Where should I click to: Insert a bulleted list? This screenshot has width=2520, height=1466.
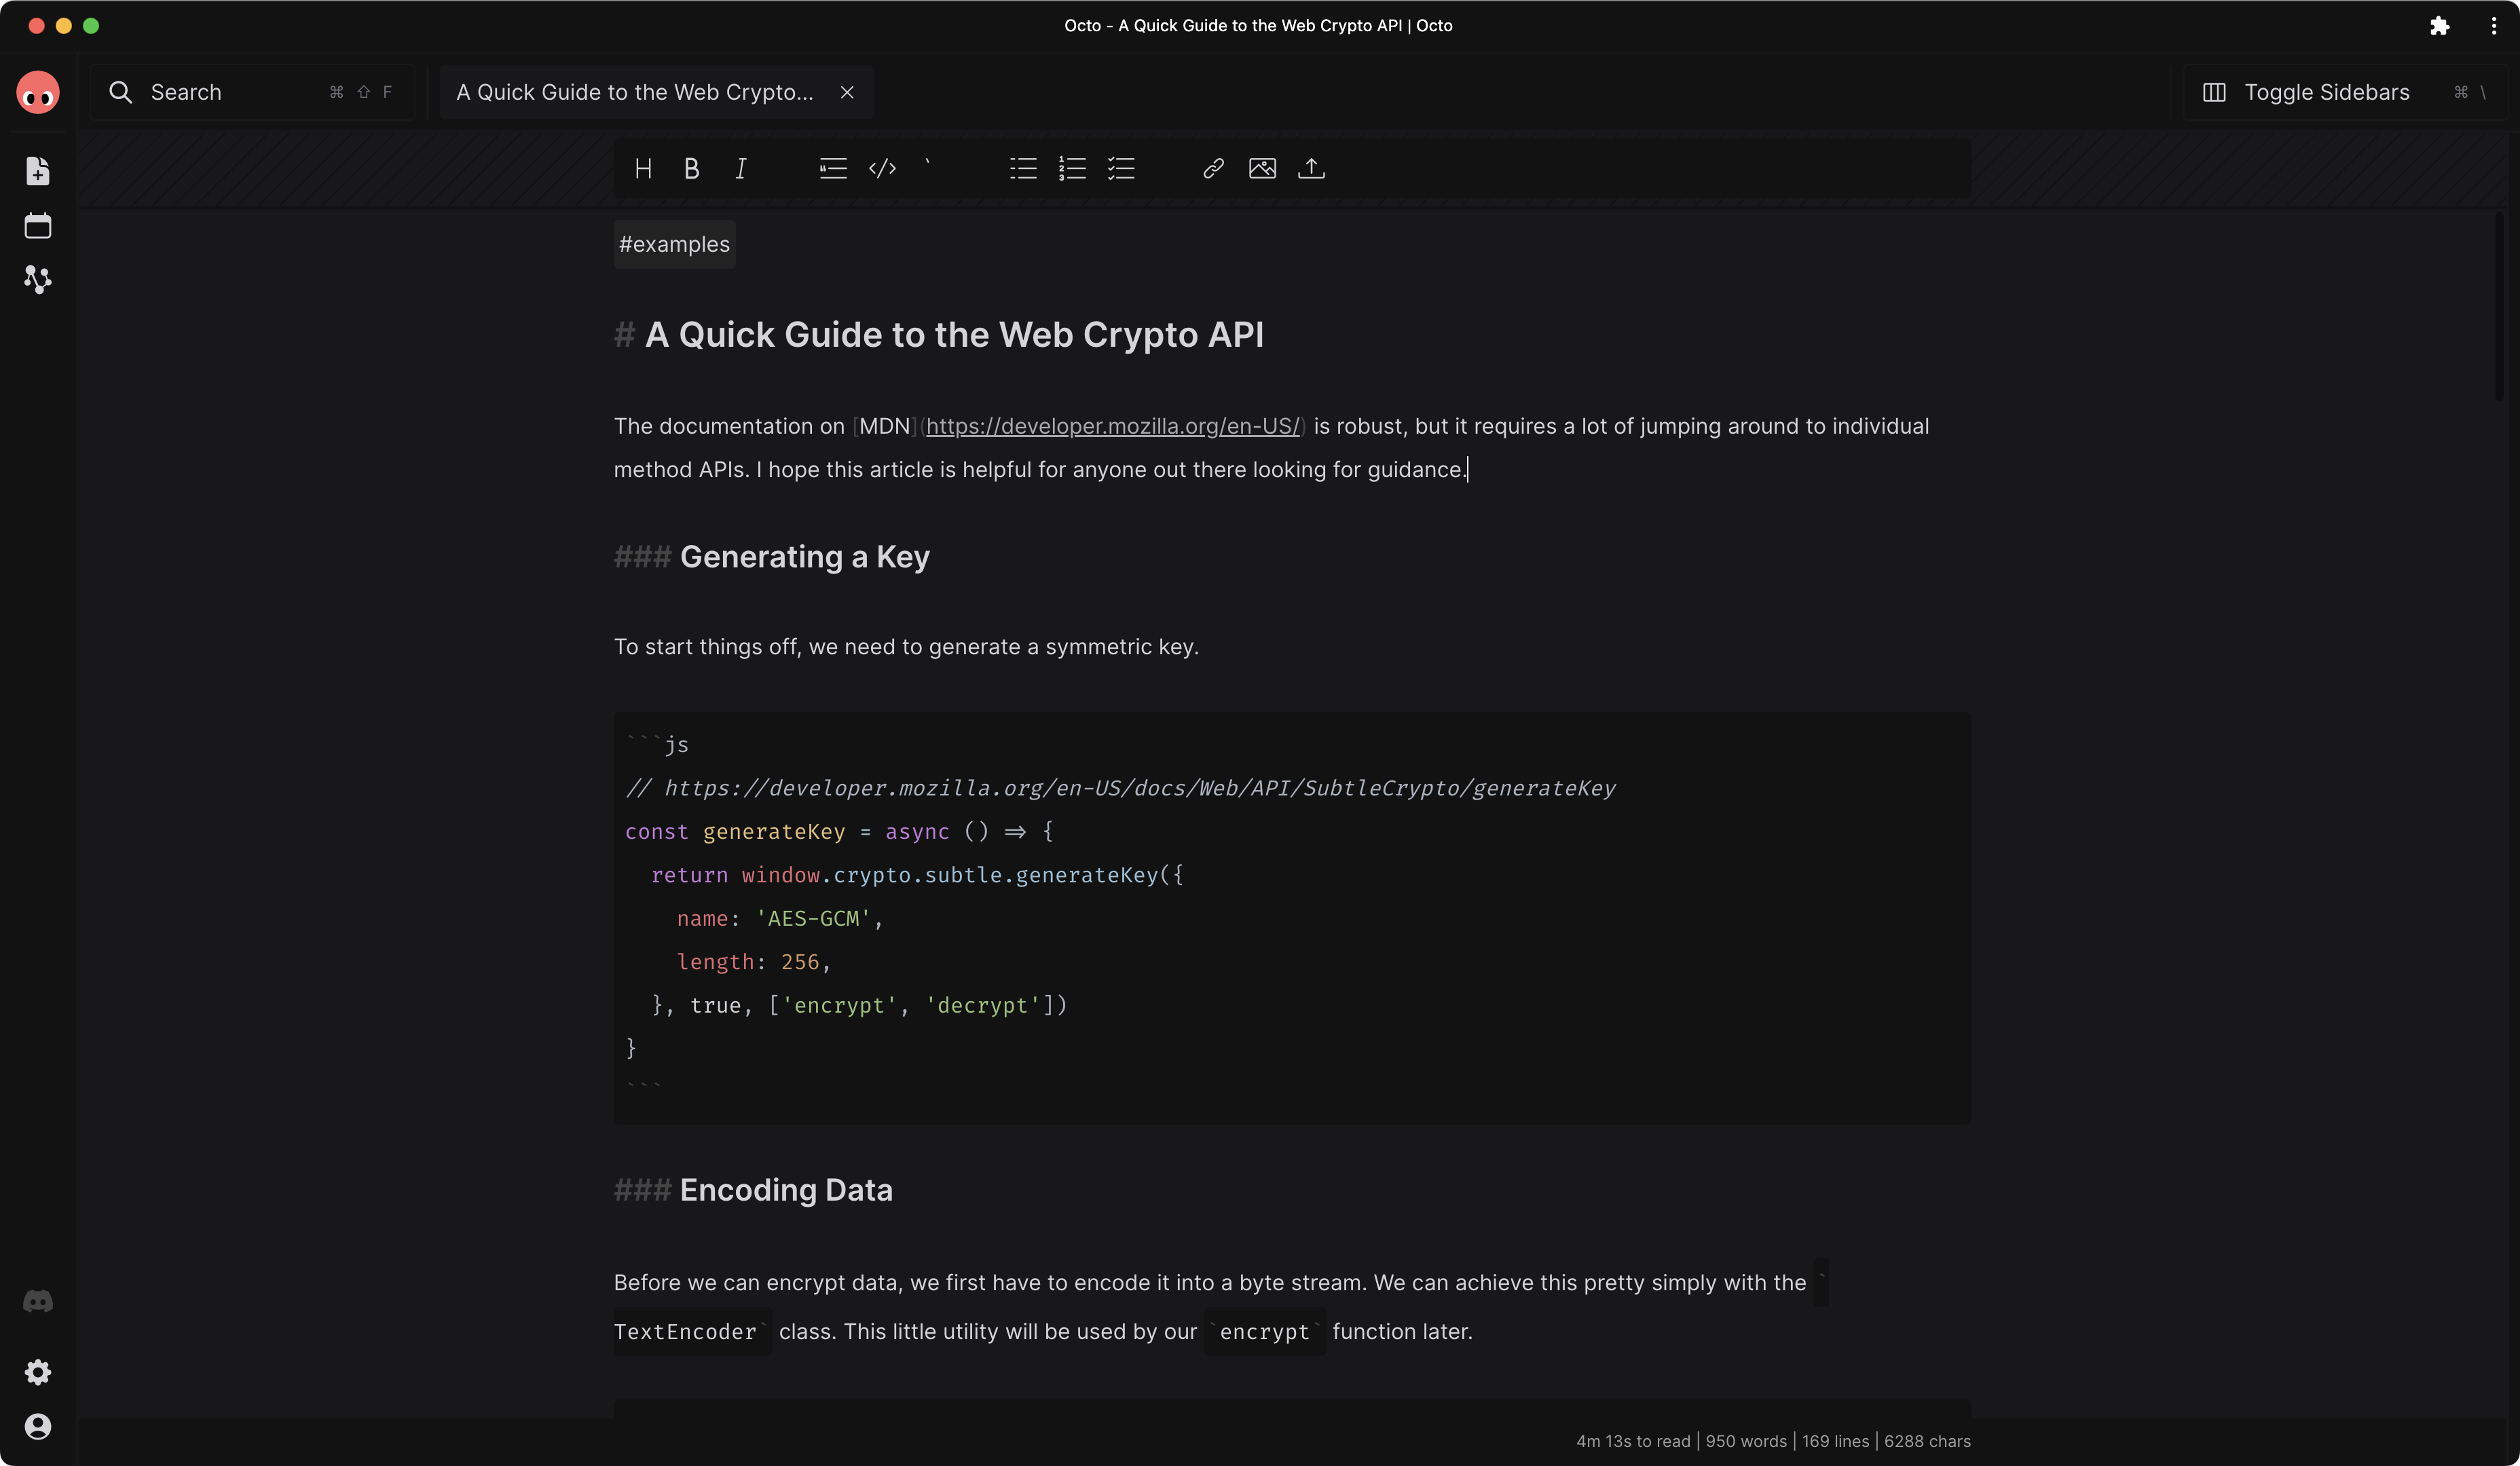[1023, 169]
